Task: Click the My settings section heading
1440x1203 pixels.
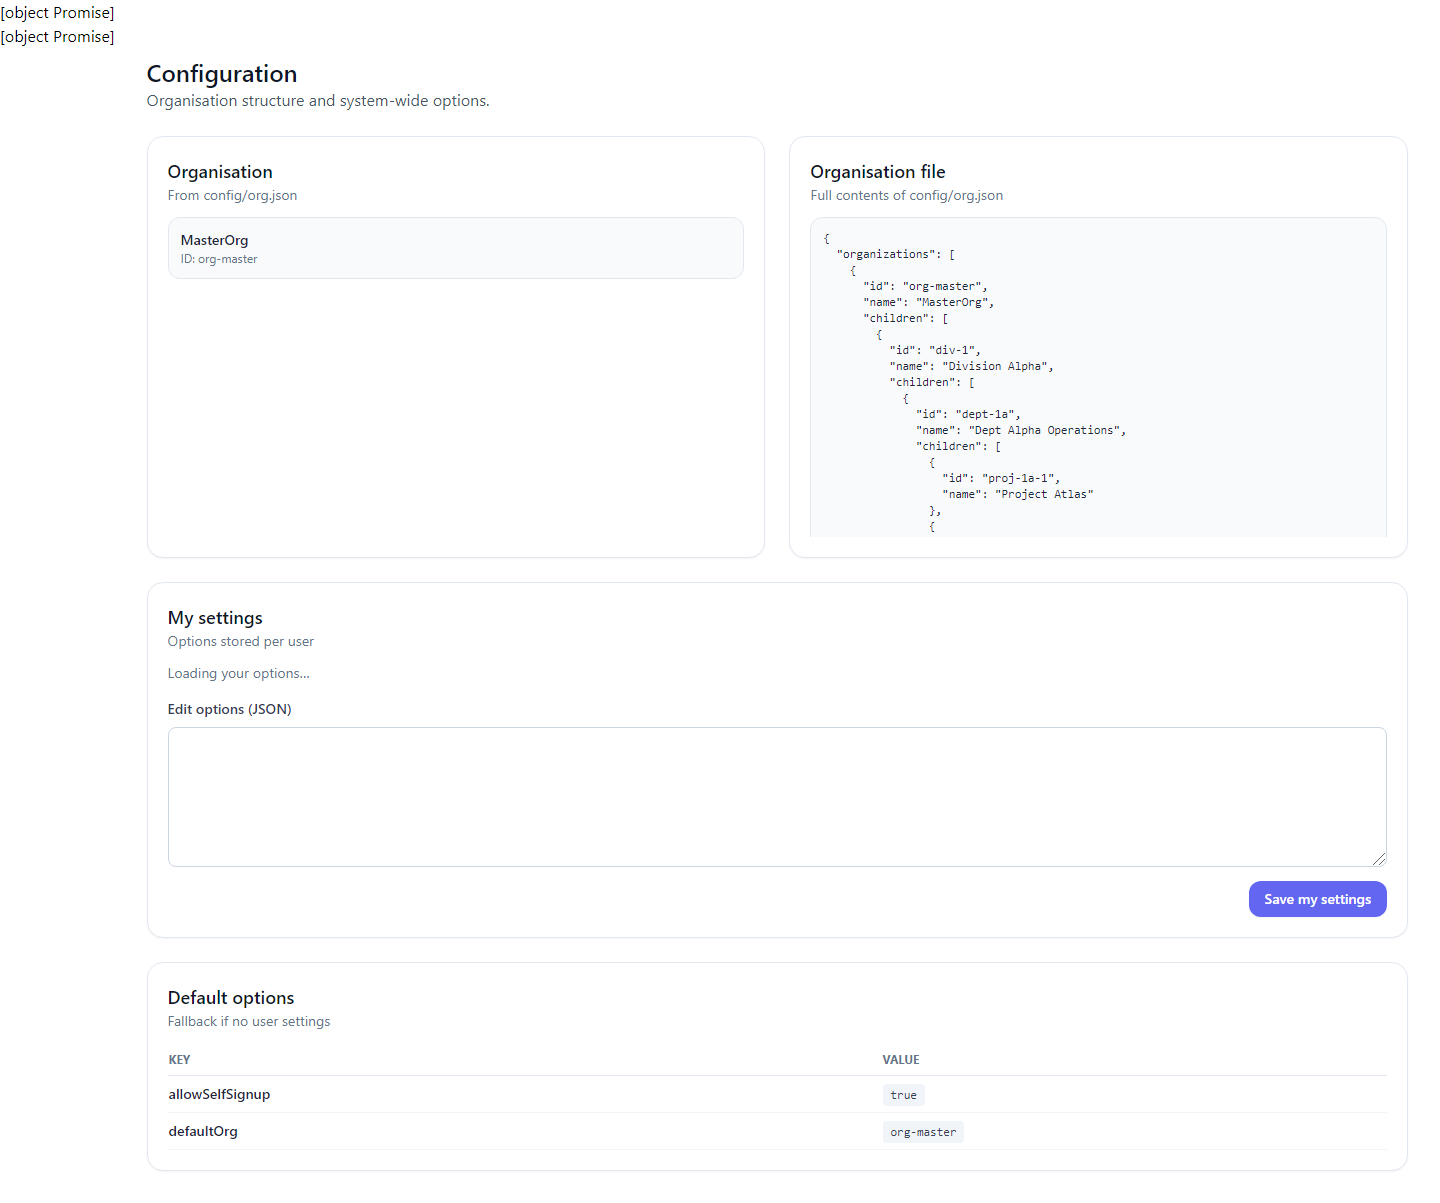Action: 214,617
